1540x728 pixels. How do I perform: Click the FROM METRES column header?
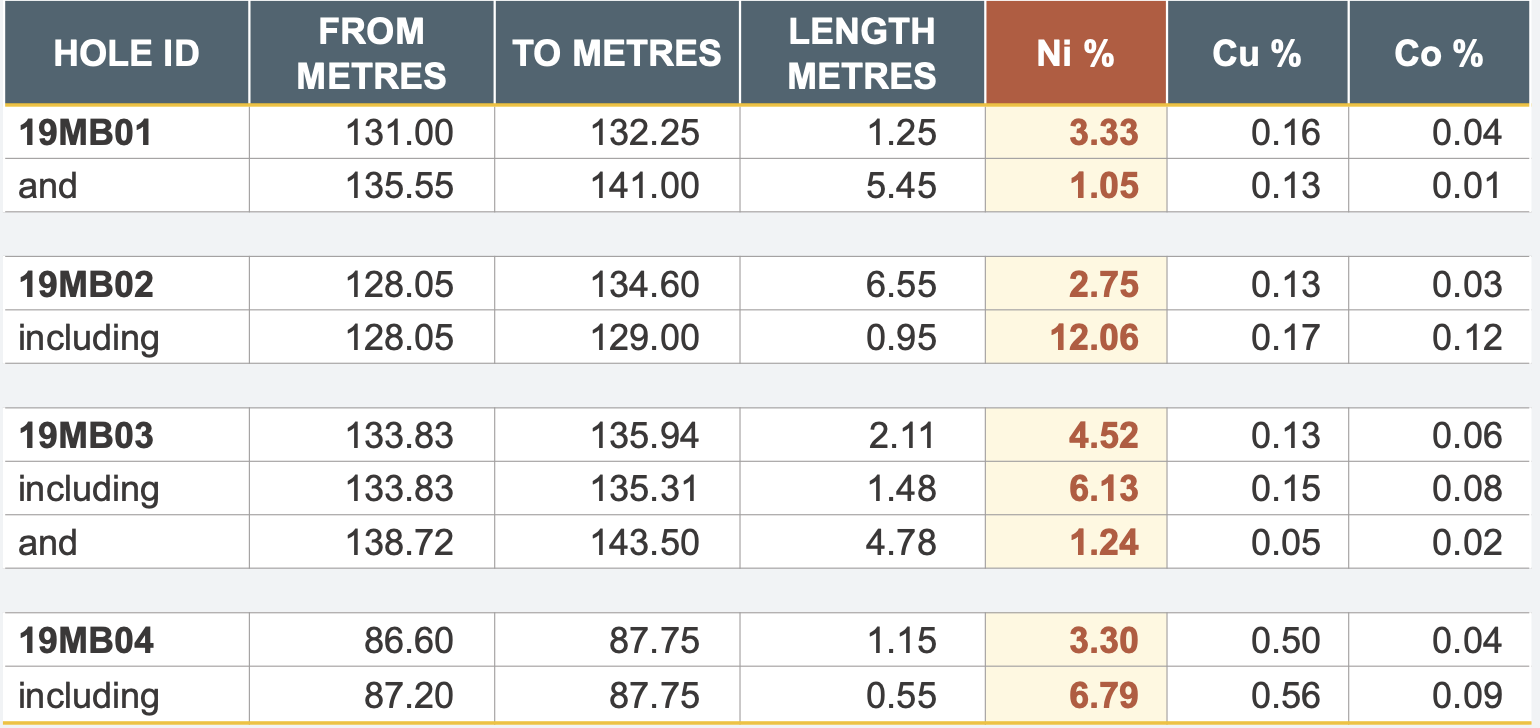tap(371, 54)
